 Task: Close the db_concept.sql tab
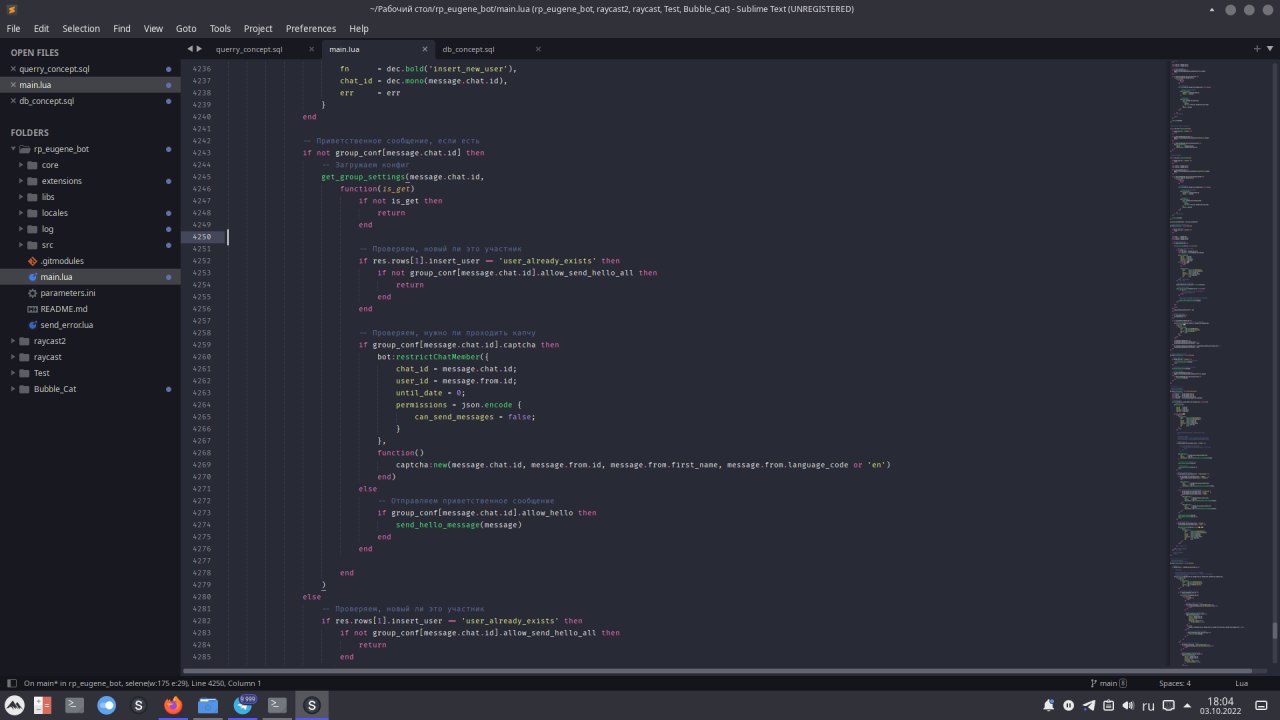(538, 49)
